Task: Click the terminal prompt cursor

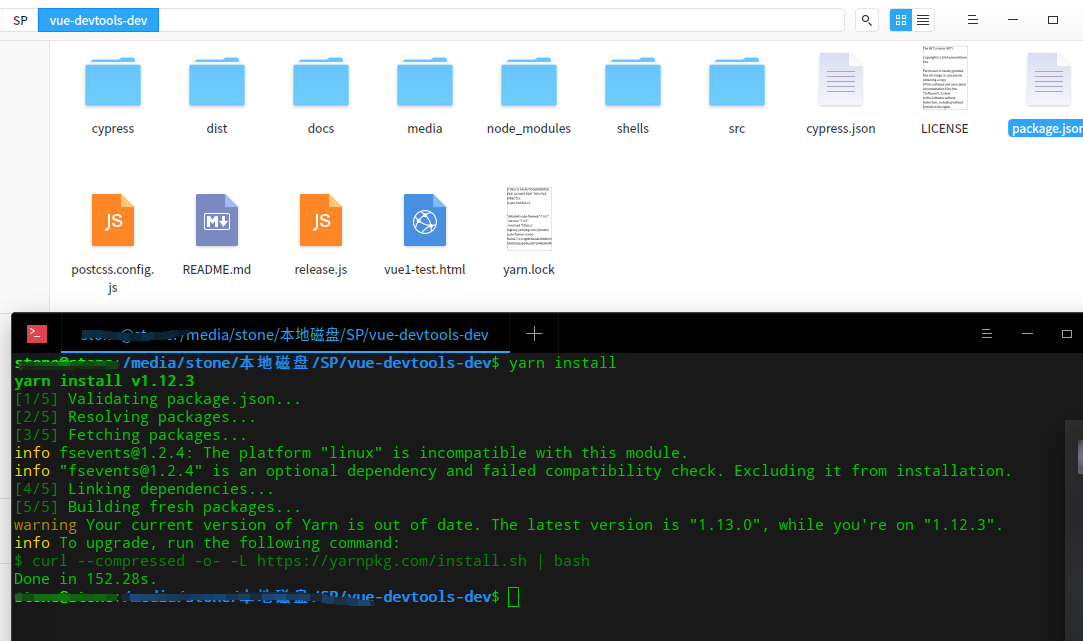Action: 513,597
